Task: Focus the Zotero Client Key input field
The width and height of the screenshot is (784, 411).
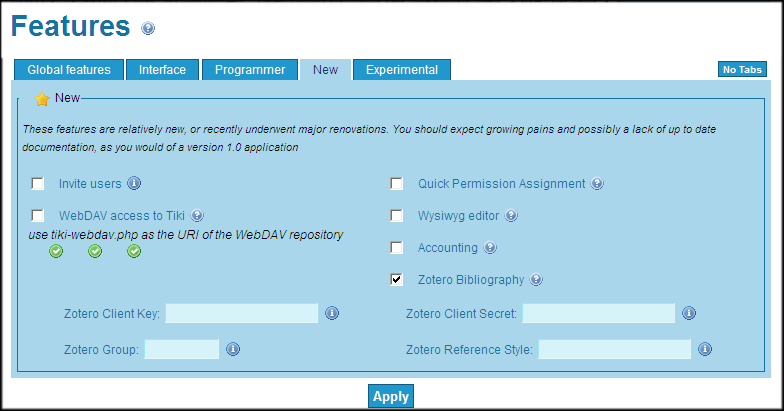Action: pos(242,314)
